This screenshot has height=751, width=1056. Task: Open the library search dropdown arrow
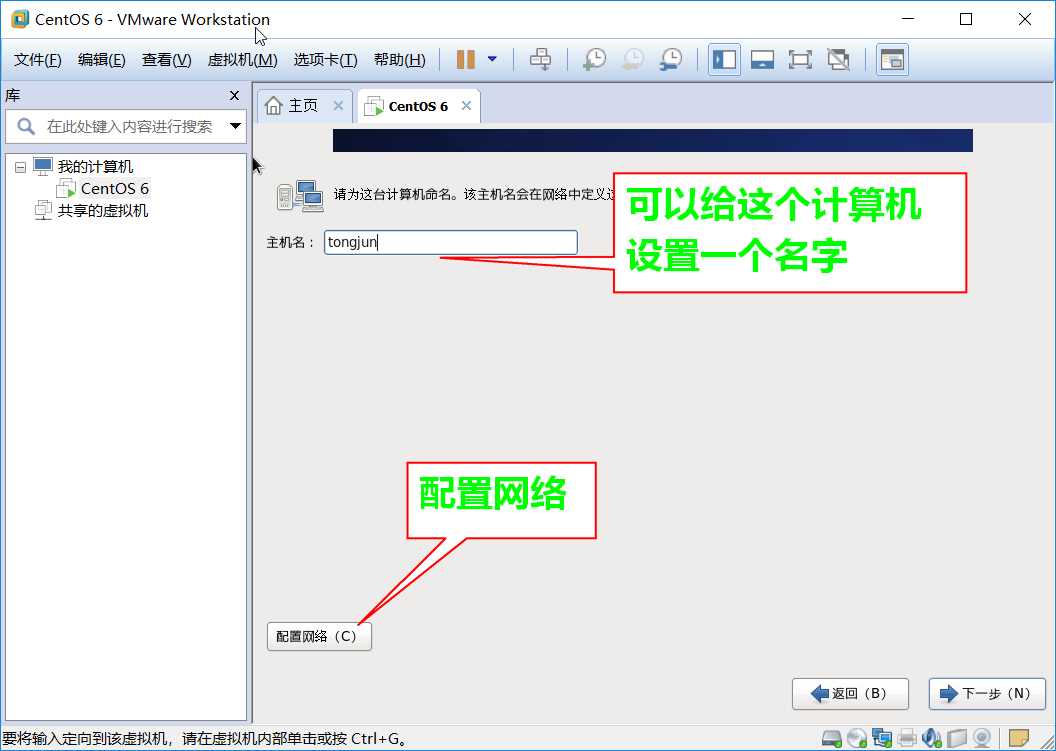pos(235,126)
